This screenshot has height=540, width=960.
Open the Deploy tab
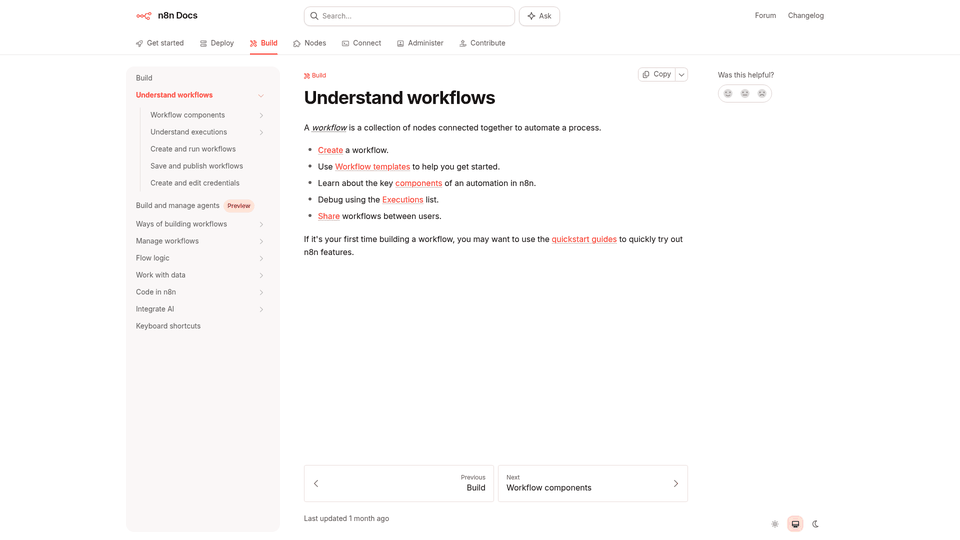pyautogui.click(x=217, y=43)
